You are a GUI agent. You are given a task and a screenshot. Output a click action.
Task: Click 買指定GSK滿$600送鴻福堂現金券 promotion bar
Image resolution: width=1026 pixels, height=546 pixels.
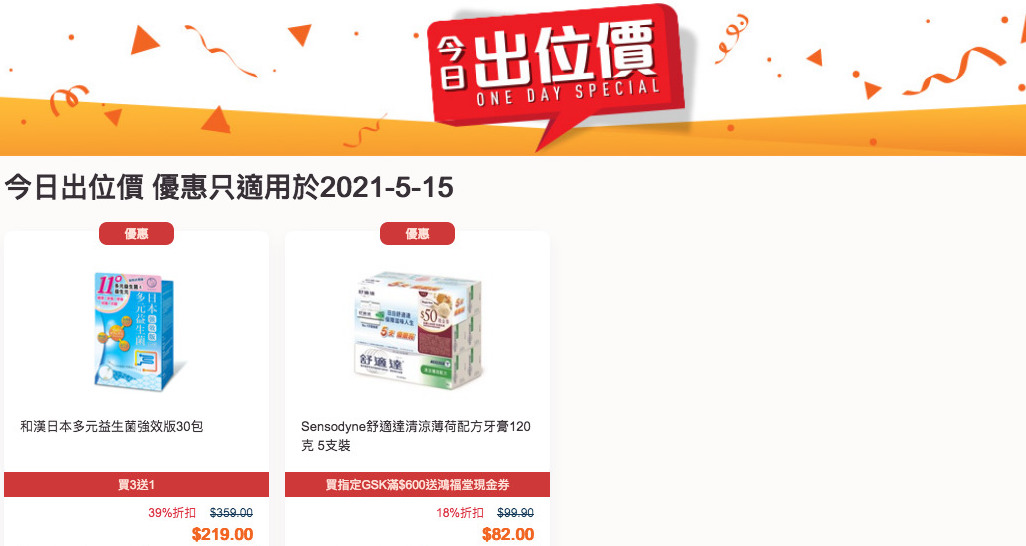(417, 484)
